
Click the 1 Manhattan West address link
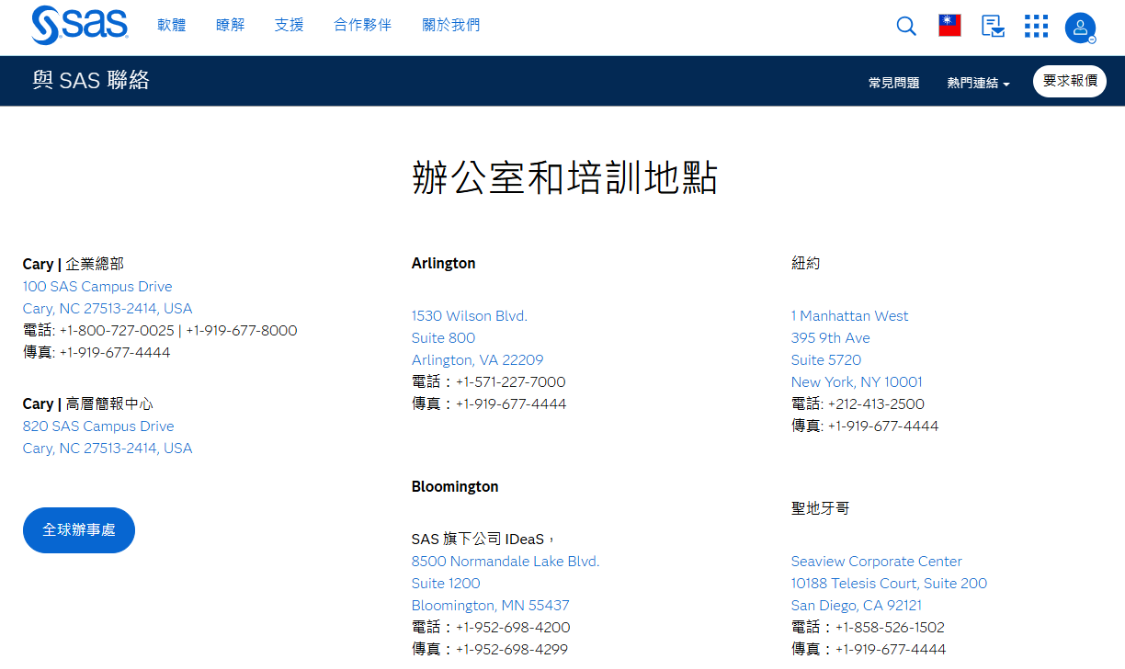coord(849,316)
